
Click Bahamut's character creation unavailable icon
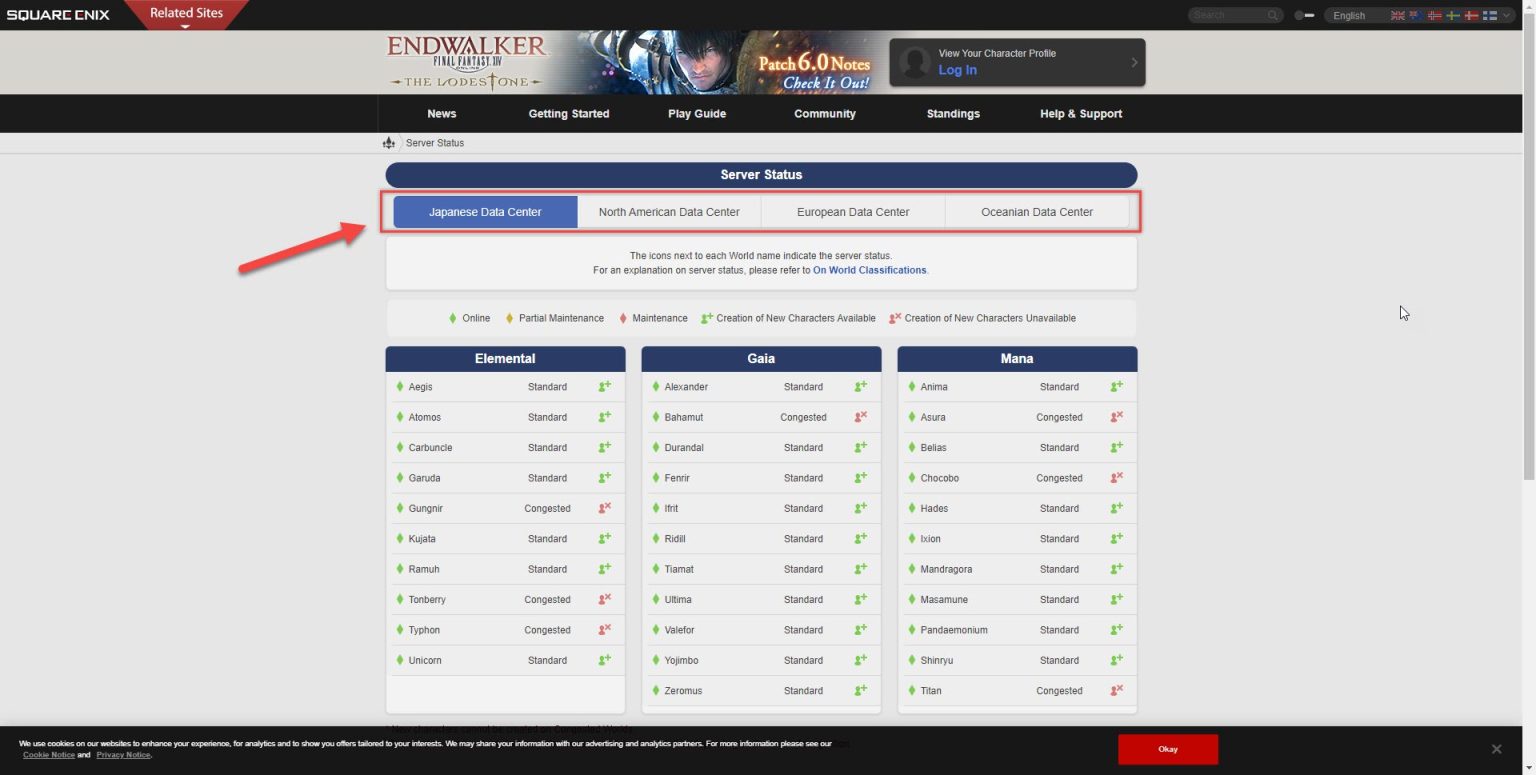860,417
